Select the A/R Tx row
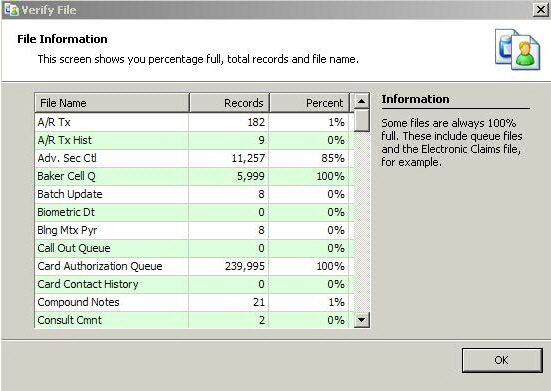This screenshot has height=391, width=551. 192,122
